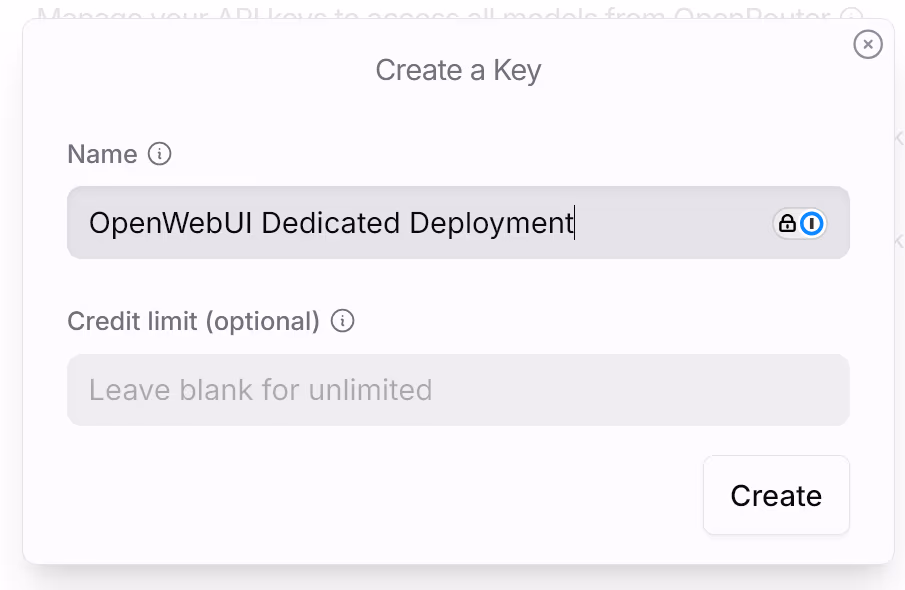Image resolution: width=905 pixels, height=590 pixels.
Task: Click the word "OpenWebUI" in Name field
Action: tap(171, 223)
